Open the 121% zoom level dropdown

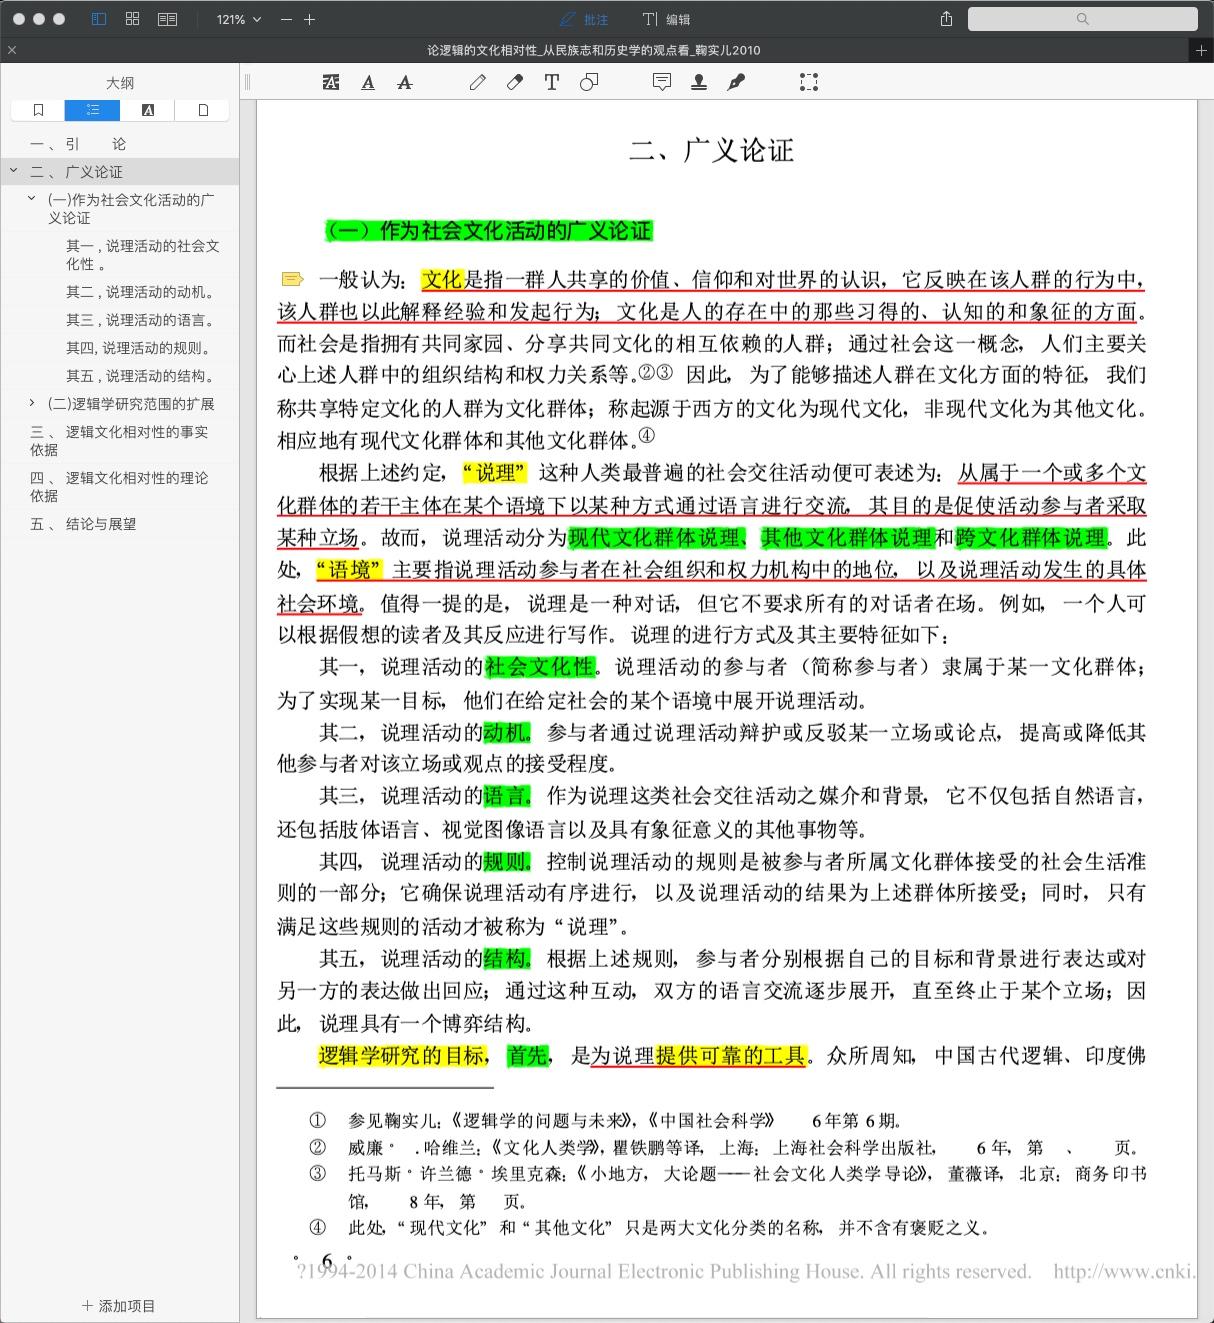pyautogui.click(x=238, y=19)
